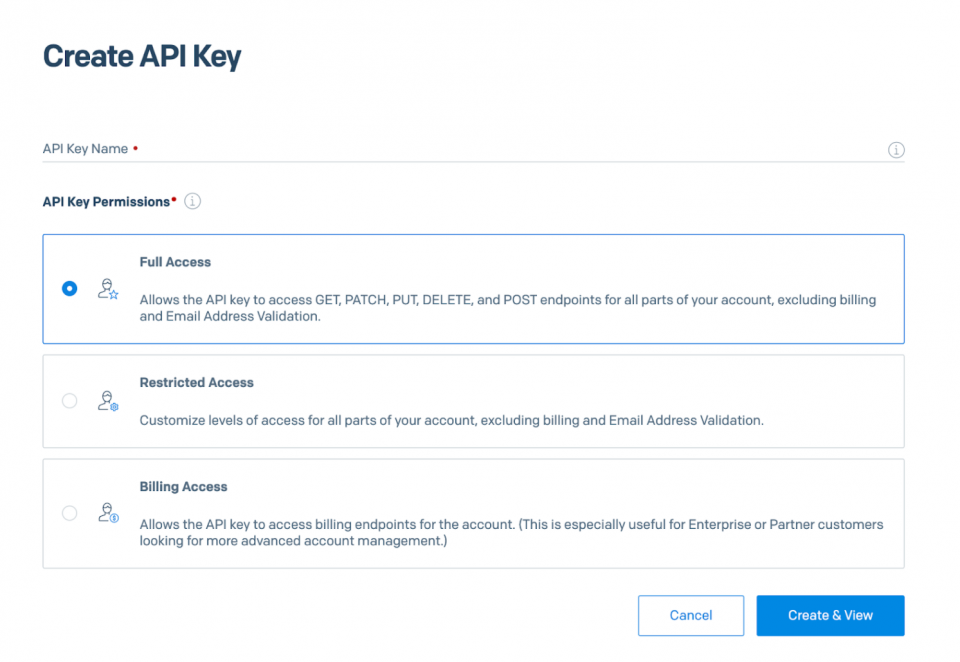Click the Create & View button
The width and height of the screenshot is (960, 662).
[830, 615]
